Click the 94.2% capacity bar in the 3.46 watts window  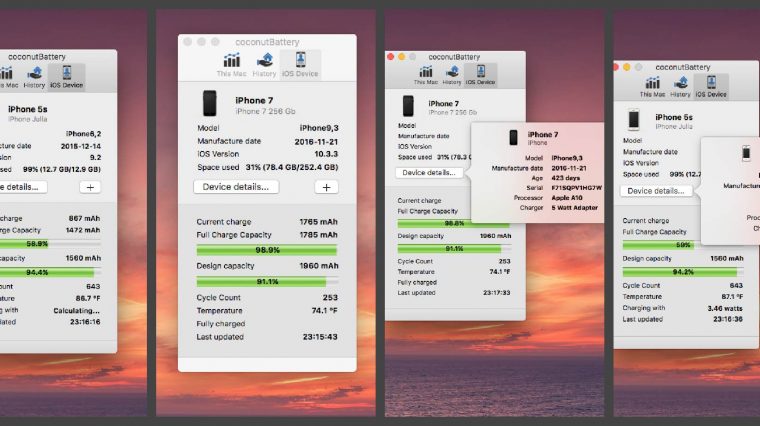[x=682, y=272]
